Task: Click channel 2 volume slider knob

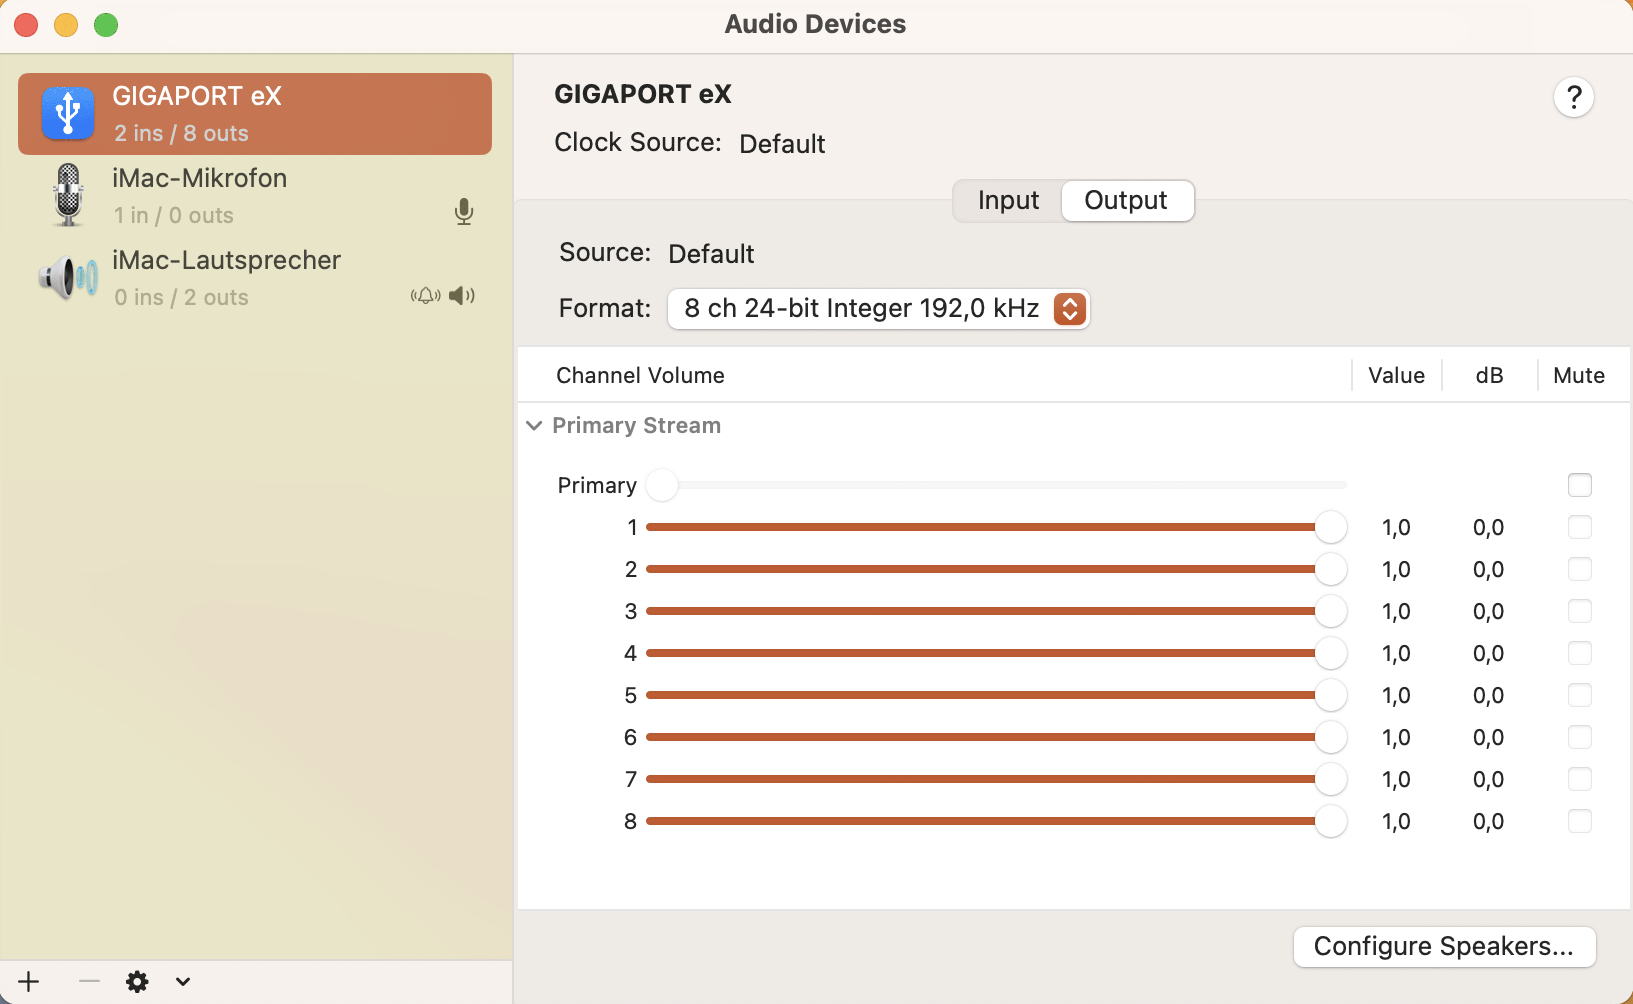Action: click(1331, 569)
